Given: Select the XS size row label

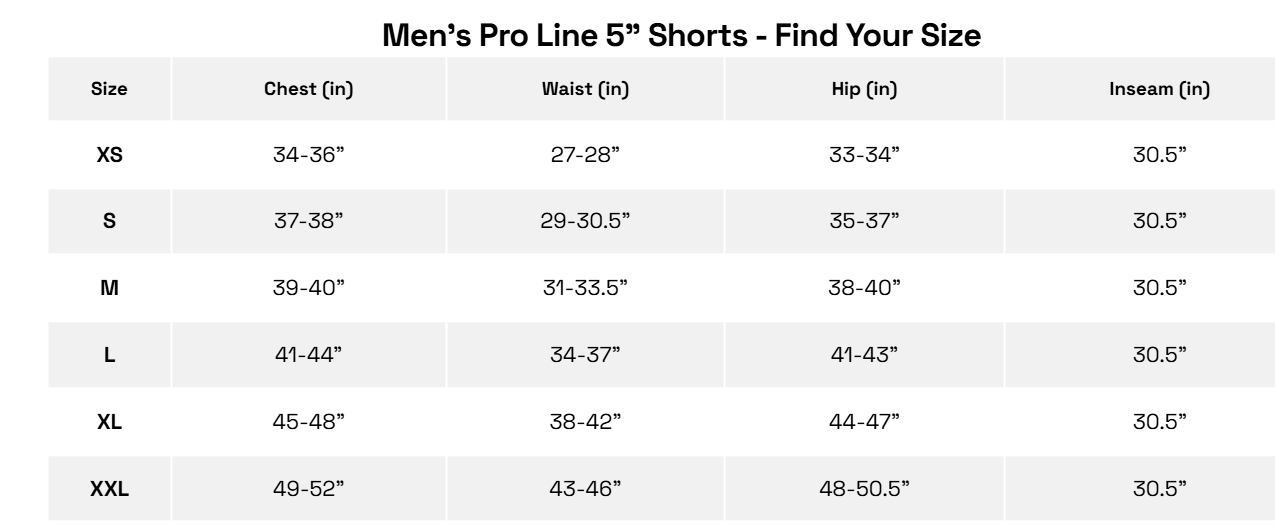Looking at the screenshot, I should click(109, 155).
